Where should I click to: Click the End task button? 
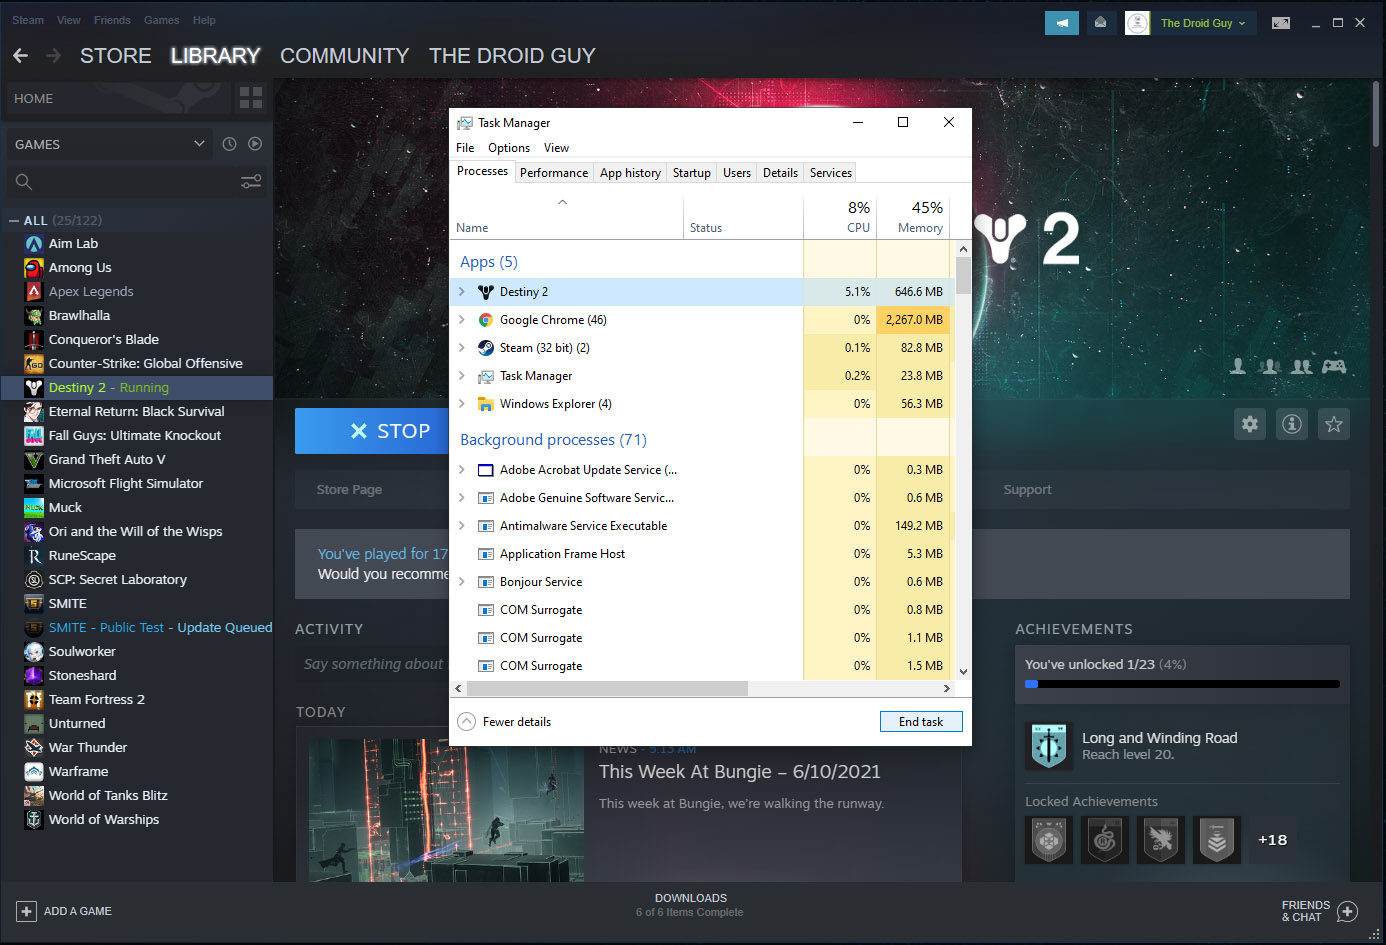pyautogui.click(x=920, y=722)
